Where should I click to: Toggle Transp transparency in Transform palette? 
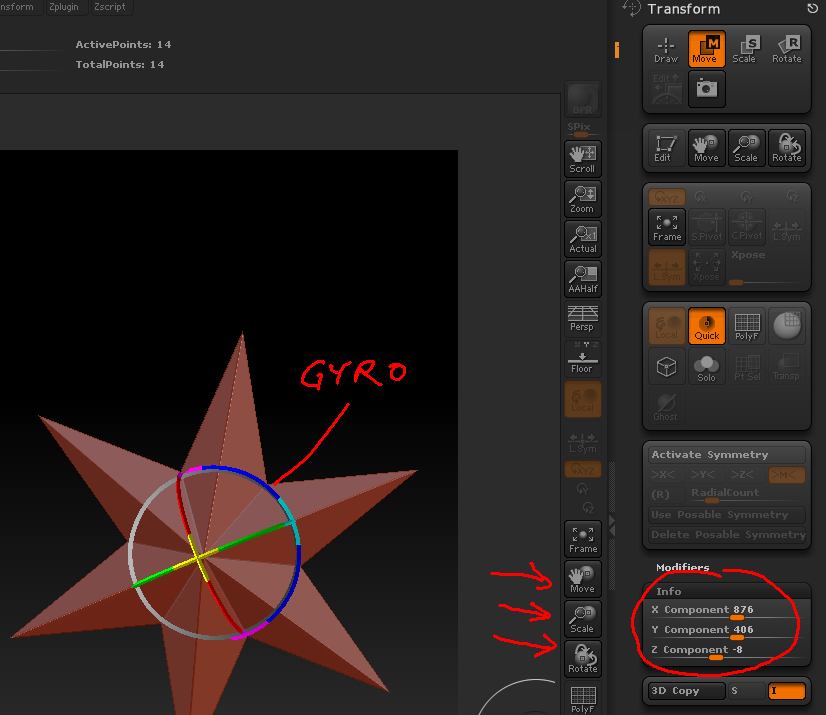[x=786, y=367]
